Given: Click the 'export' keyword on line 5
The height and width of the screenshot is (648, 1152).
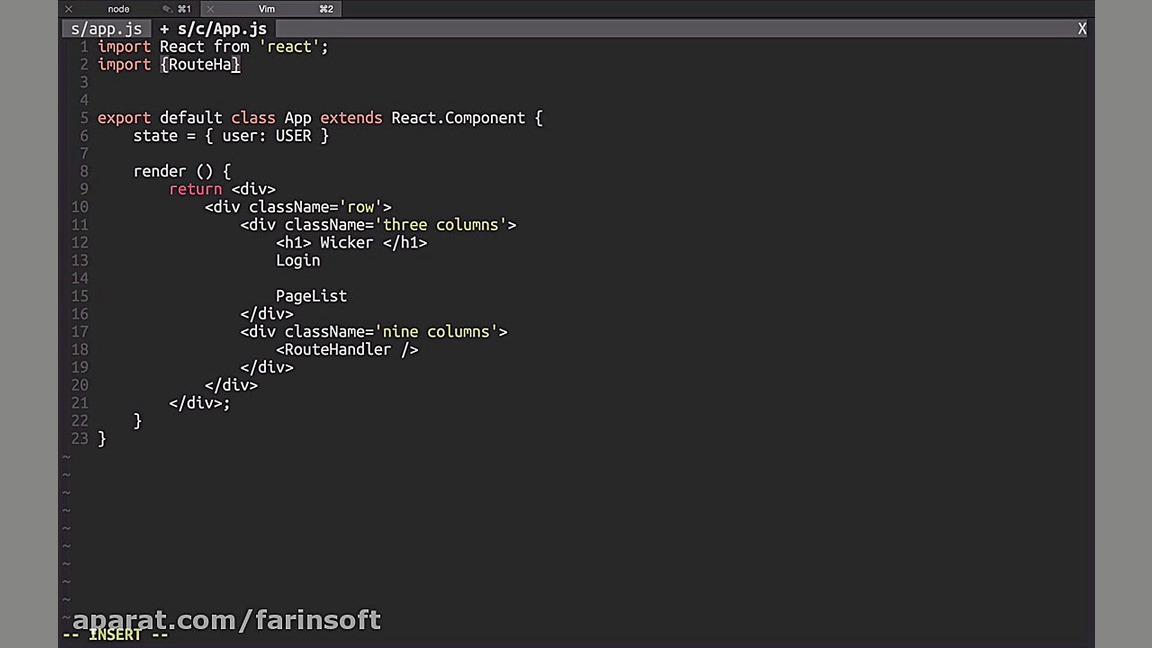Looking at the screenshot, I should [x=124, y=118].
